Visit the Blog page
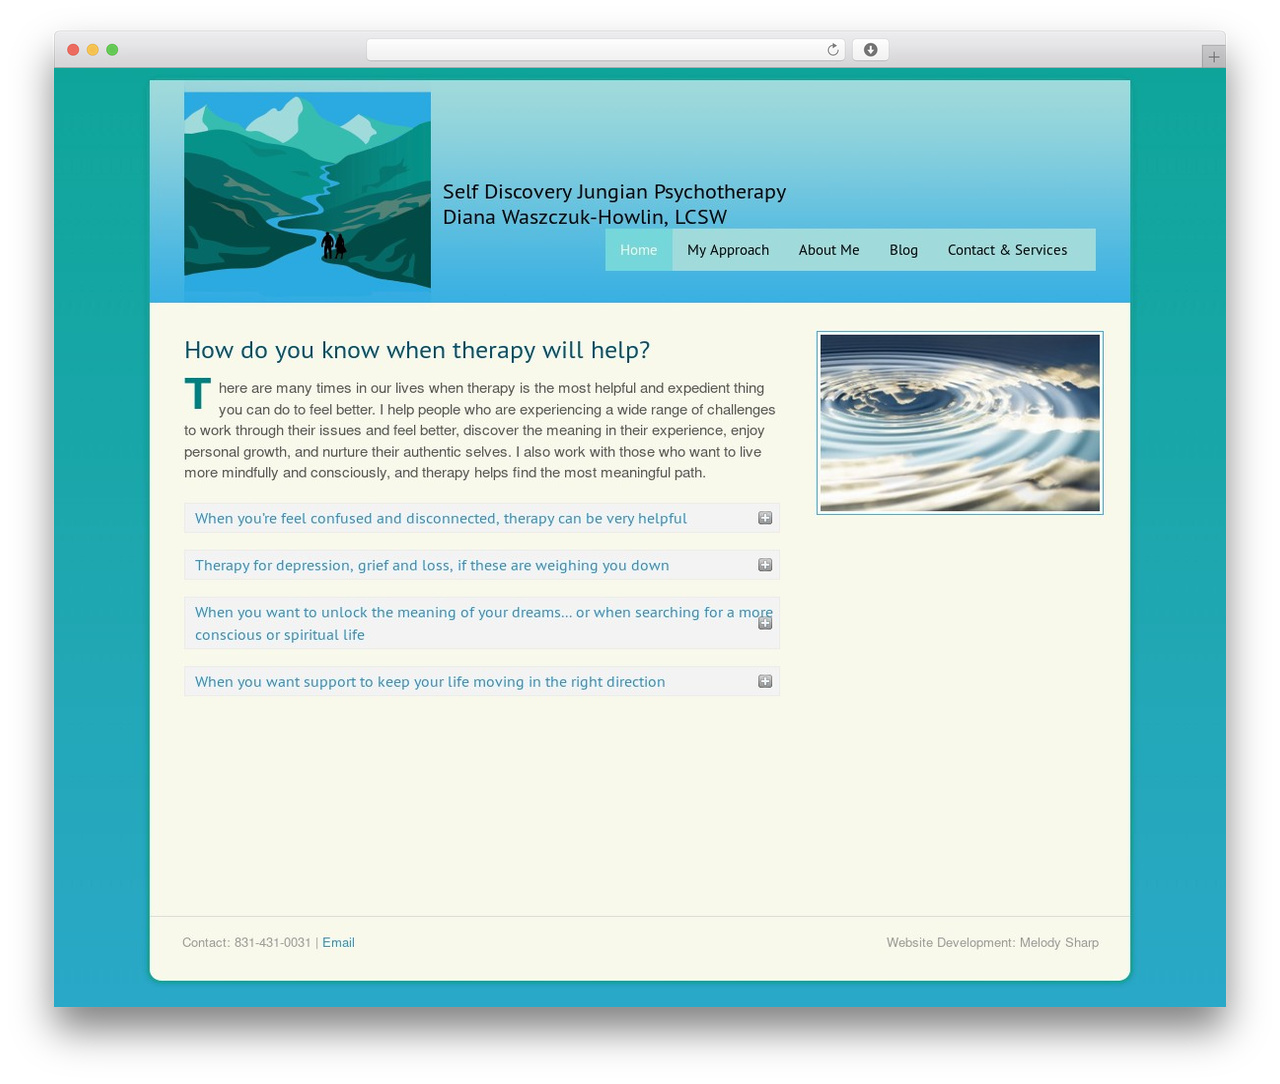 [904, 250]
